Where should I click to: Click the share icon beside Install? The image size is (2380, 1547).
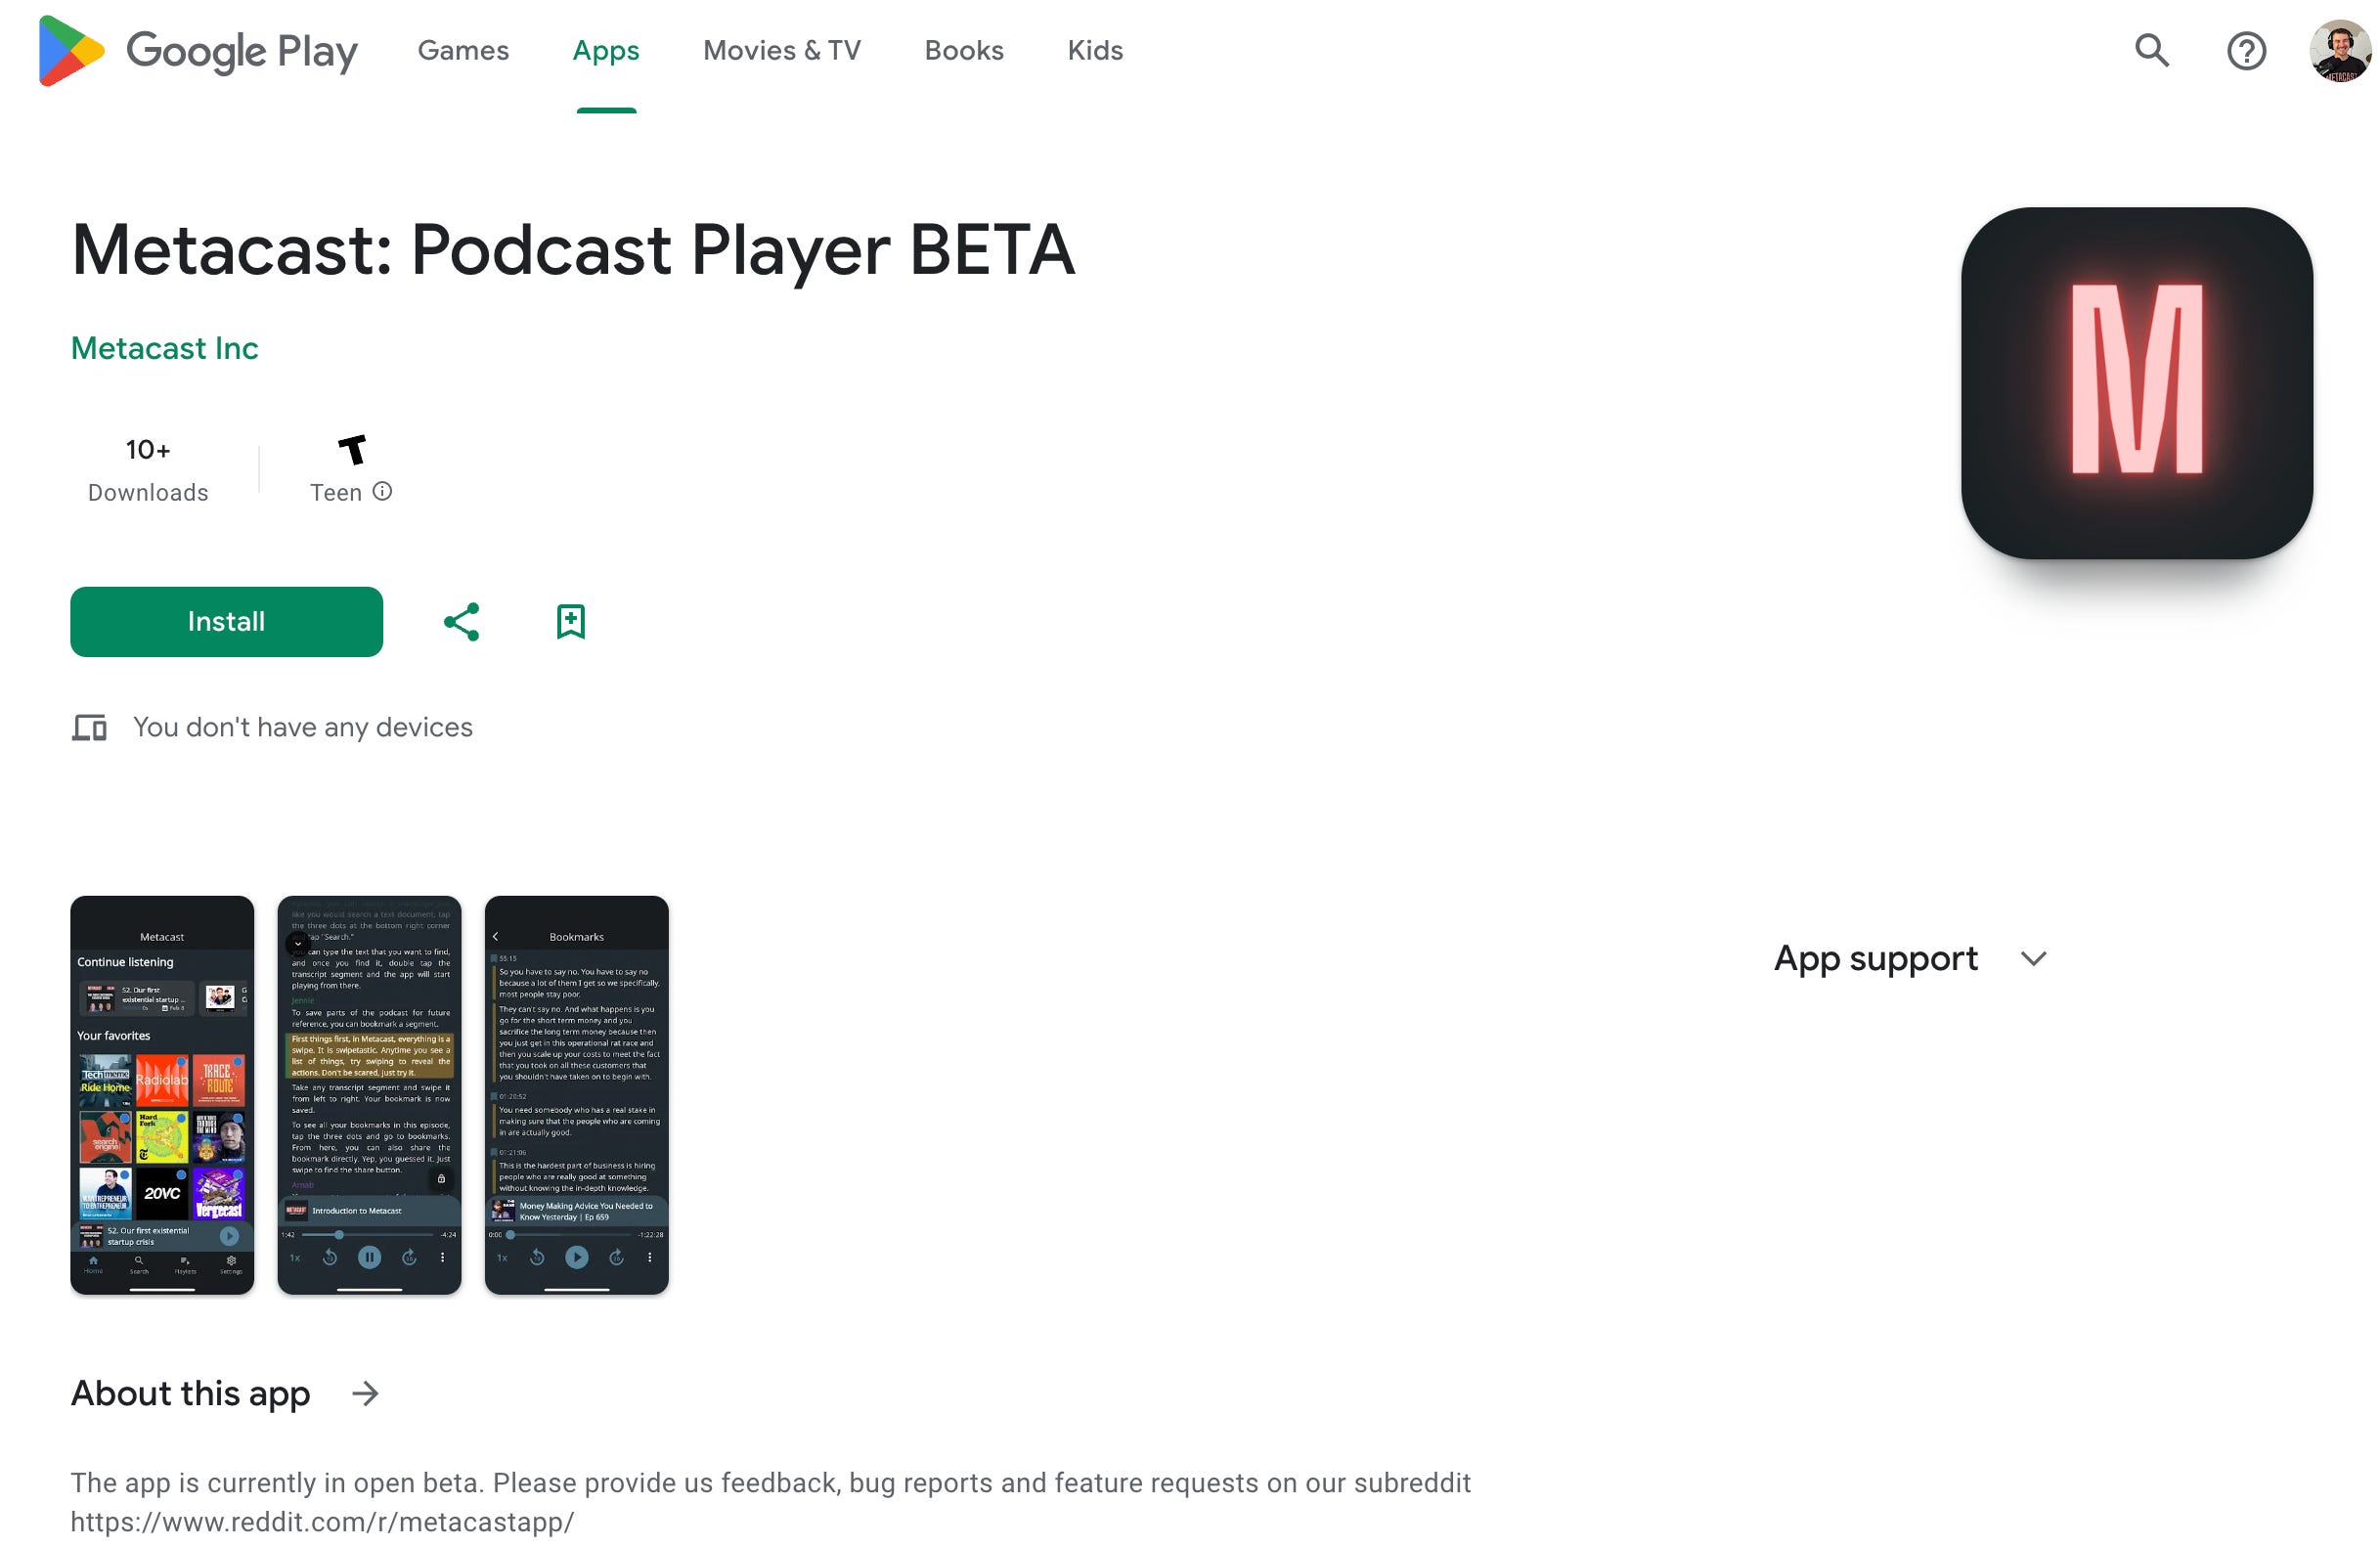461,621
